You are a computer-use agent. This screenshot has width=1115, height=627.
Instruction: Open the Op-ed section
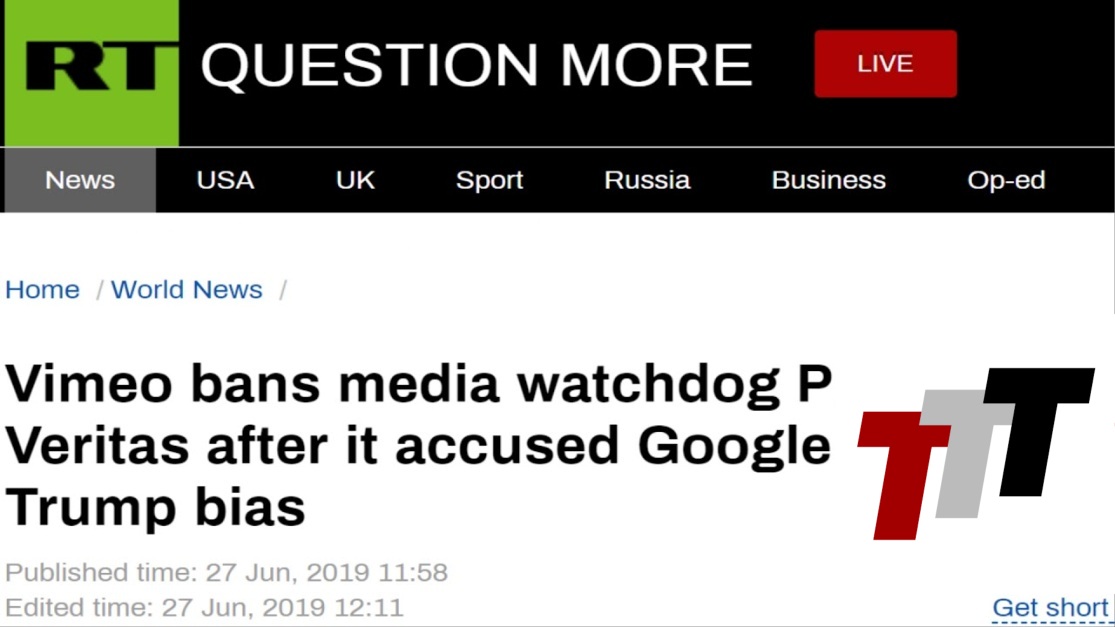pos(1006,180)
